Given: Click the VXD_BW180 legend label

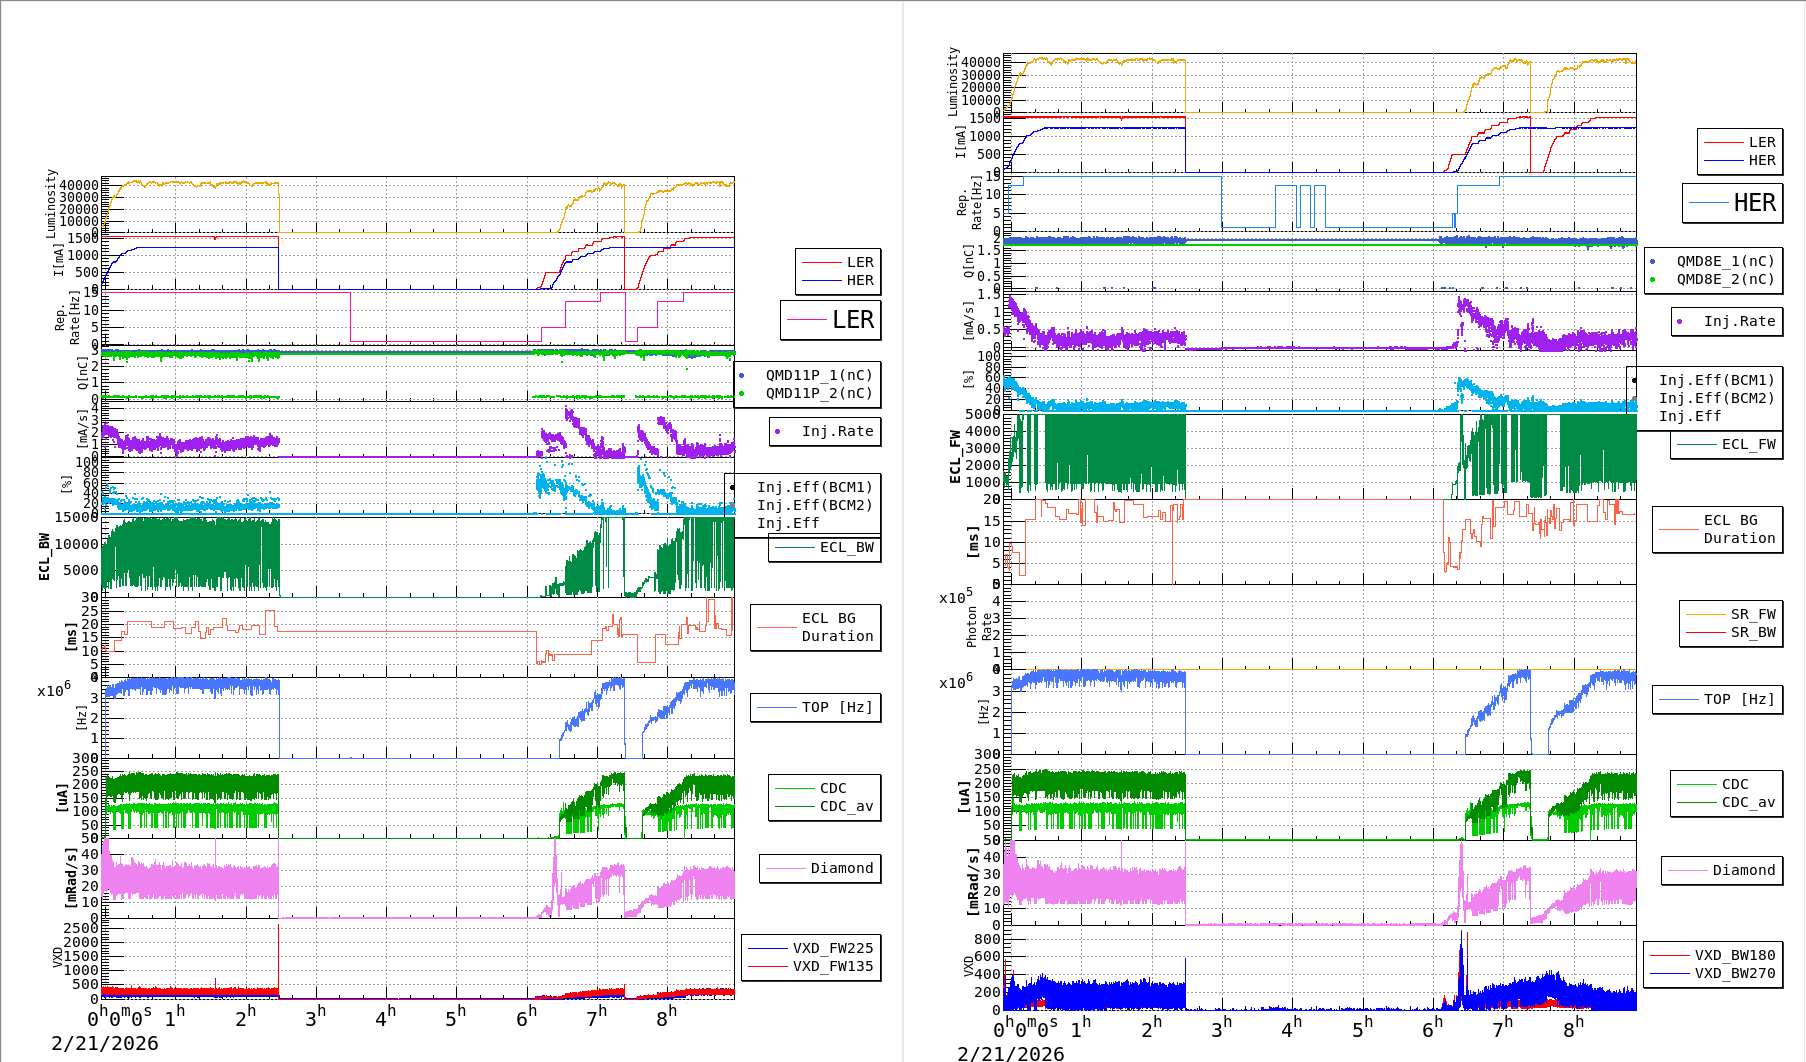Looking at the screenshot, I should tap(1734, 955).
